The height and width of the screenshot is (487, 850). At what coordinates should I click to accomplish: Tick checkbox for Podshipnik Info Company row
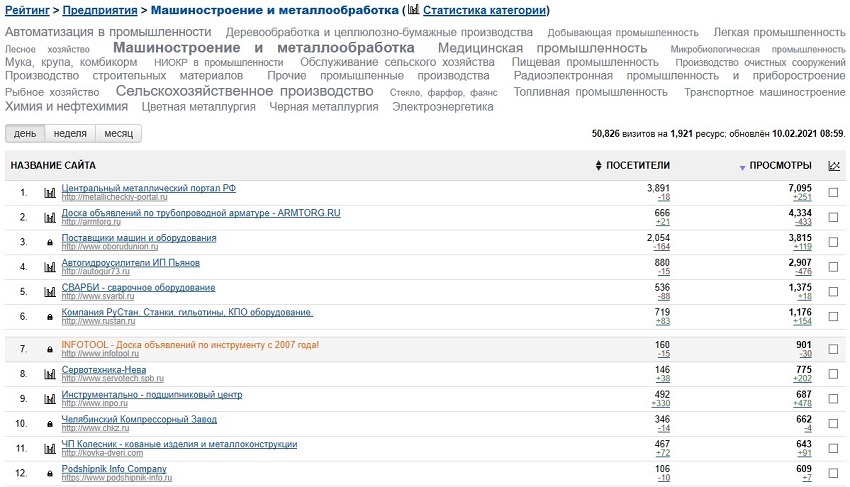pyautogui.click(x=833, y=473)
